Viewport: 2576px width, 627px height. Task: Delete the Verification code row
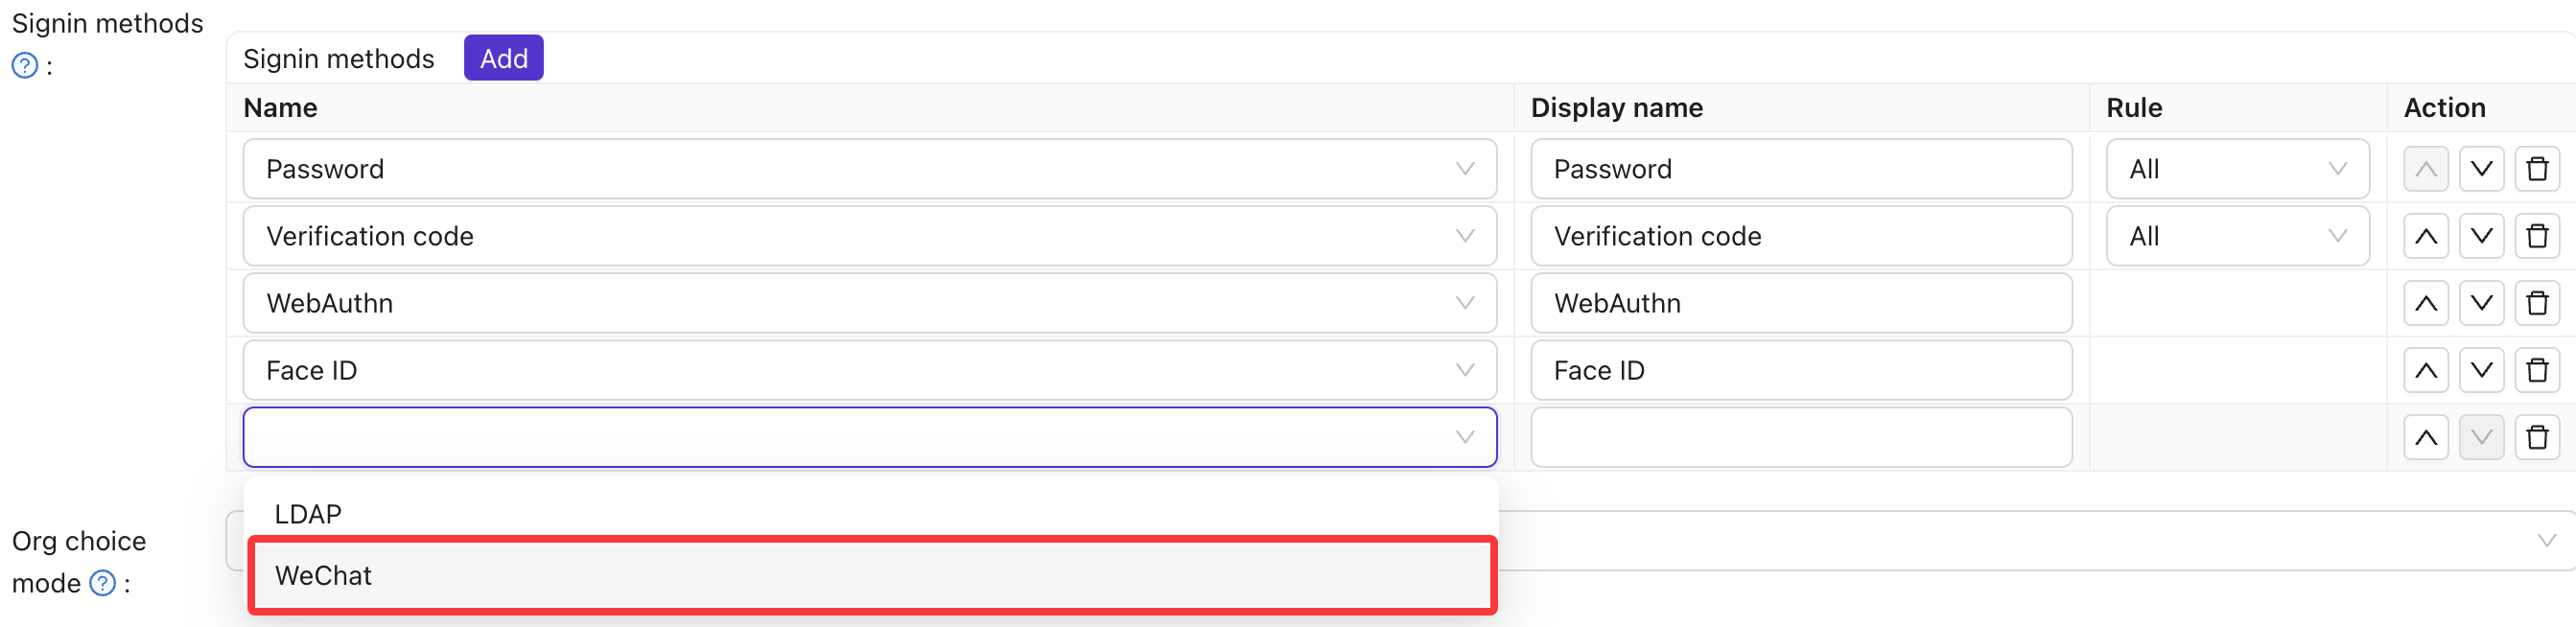(2536, 236)
